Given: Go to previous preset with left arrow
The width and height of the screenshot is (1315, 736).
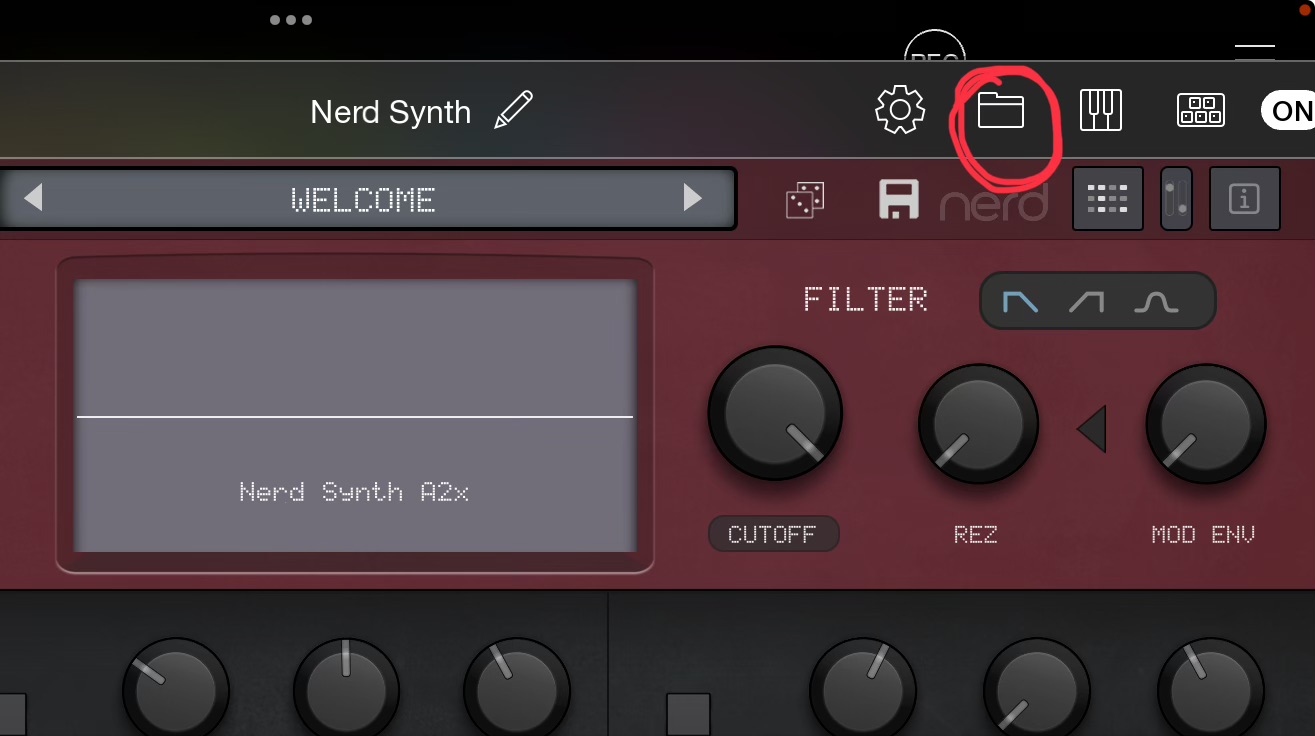Looking at the screenshot, I should 33,198.
